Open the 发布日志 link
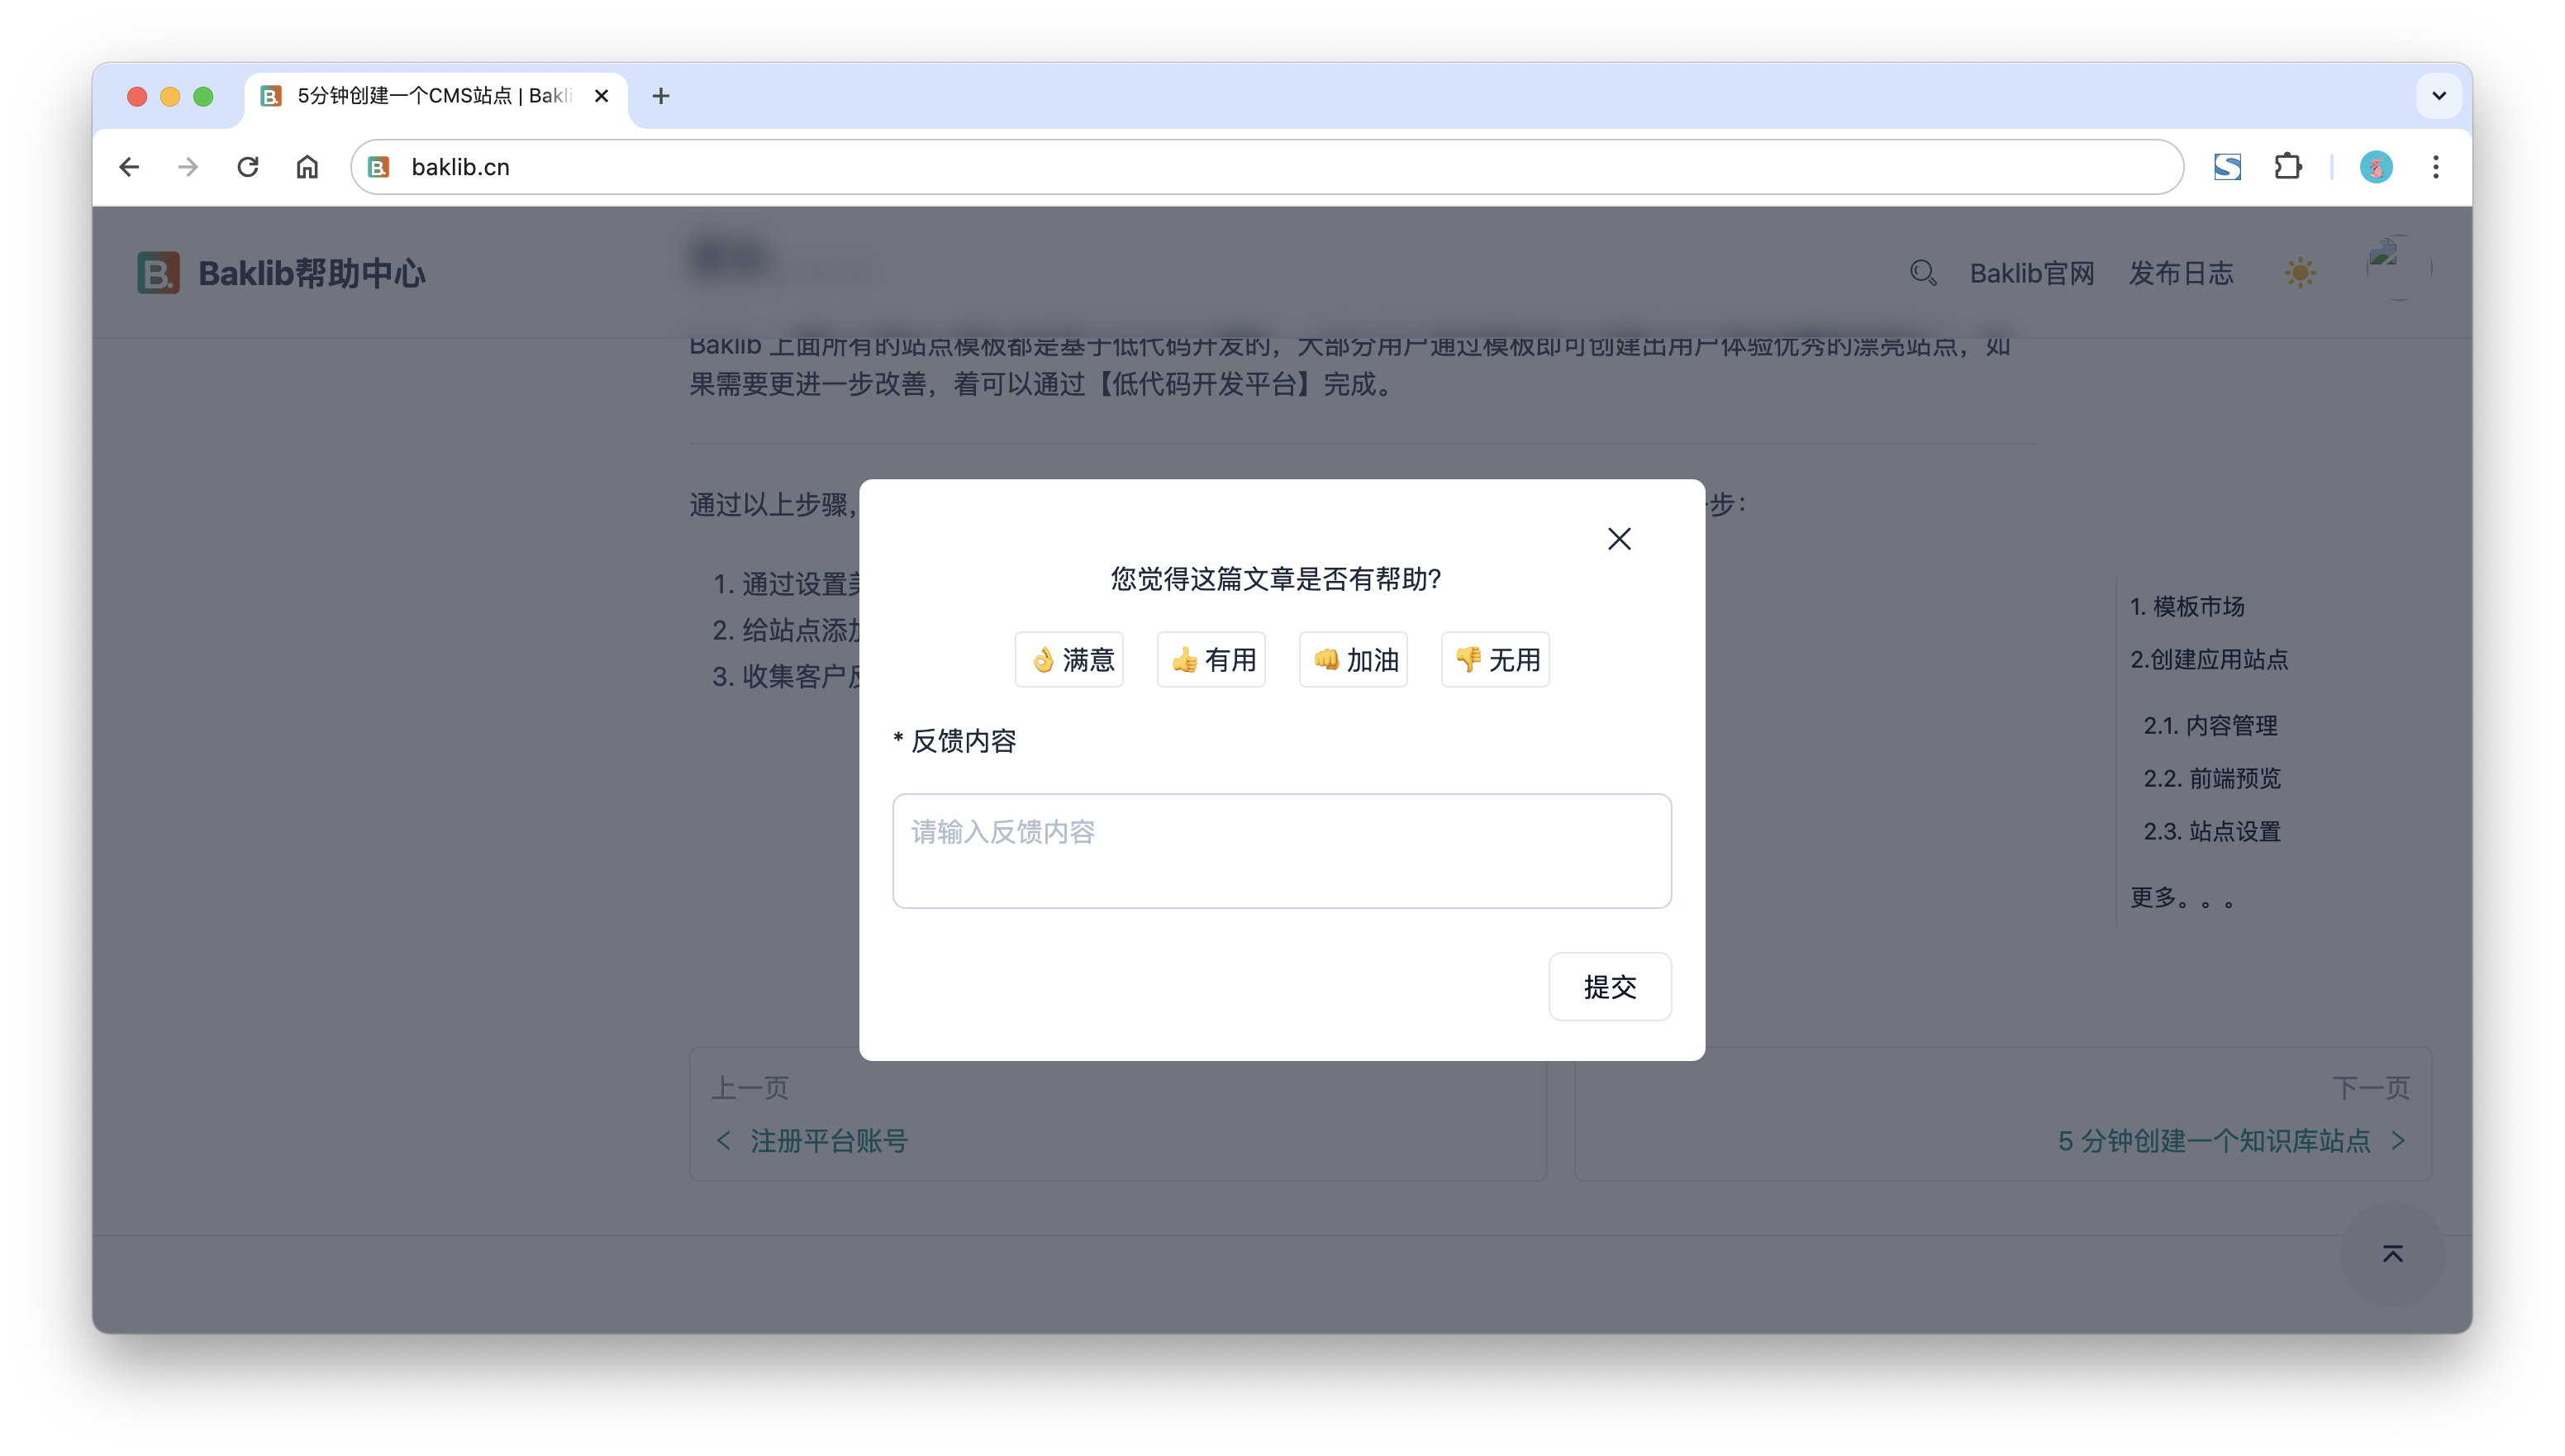Screen dimensions: 2565x1456 2181,273
